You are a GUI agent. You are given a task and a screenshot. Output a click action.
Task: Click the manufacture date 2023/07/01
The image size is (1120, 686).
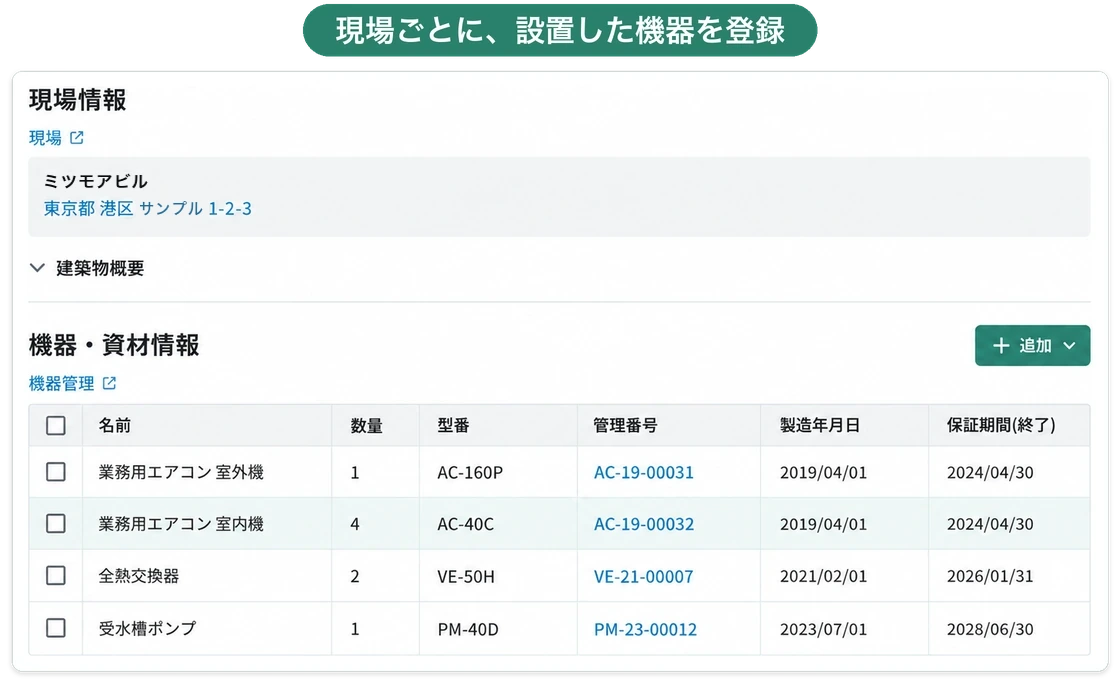(x=824, y=629)
